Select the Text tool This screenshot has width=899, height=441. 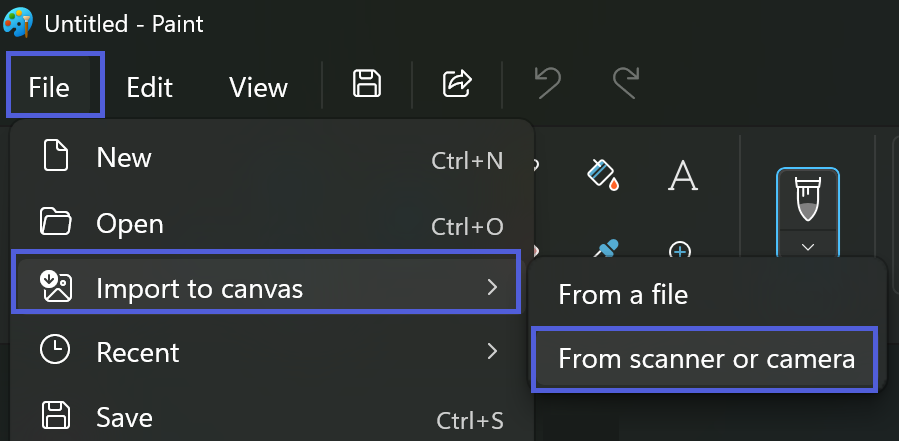682,176
